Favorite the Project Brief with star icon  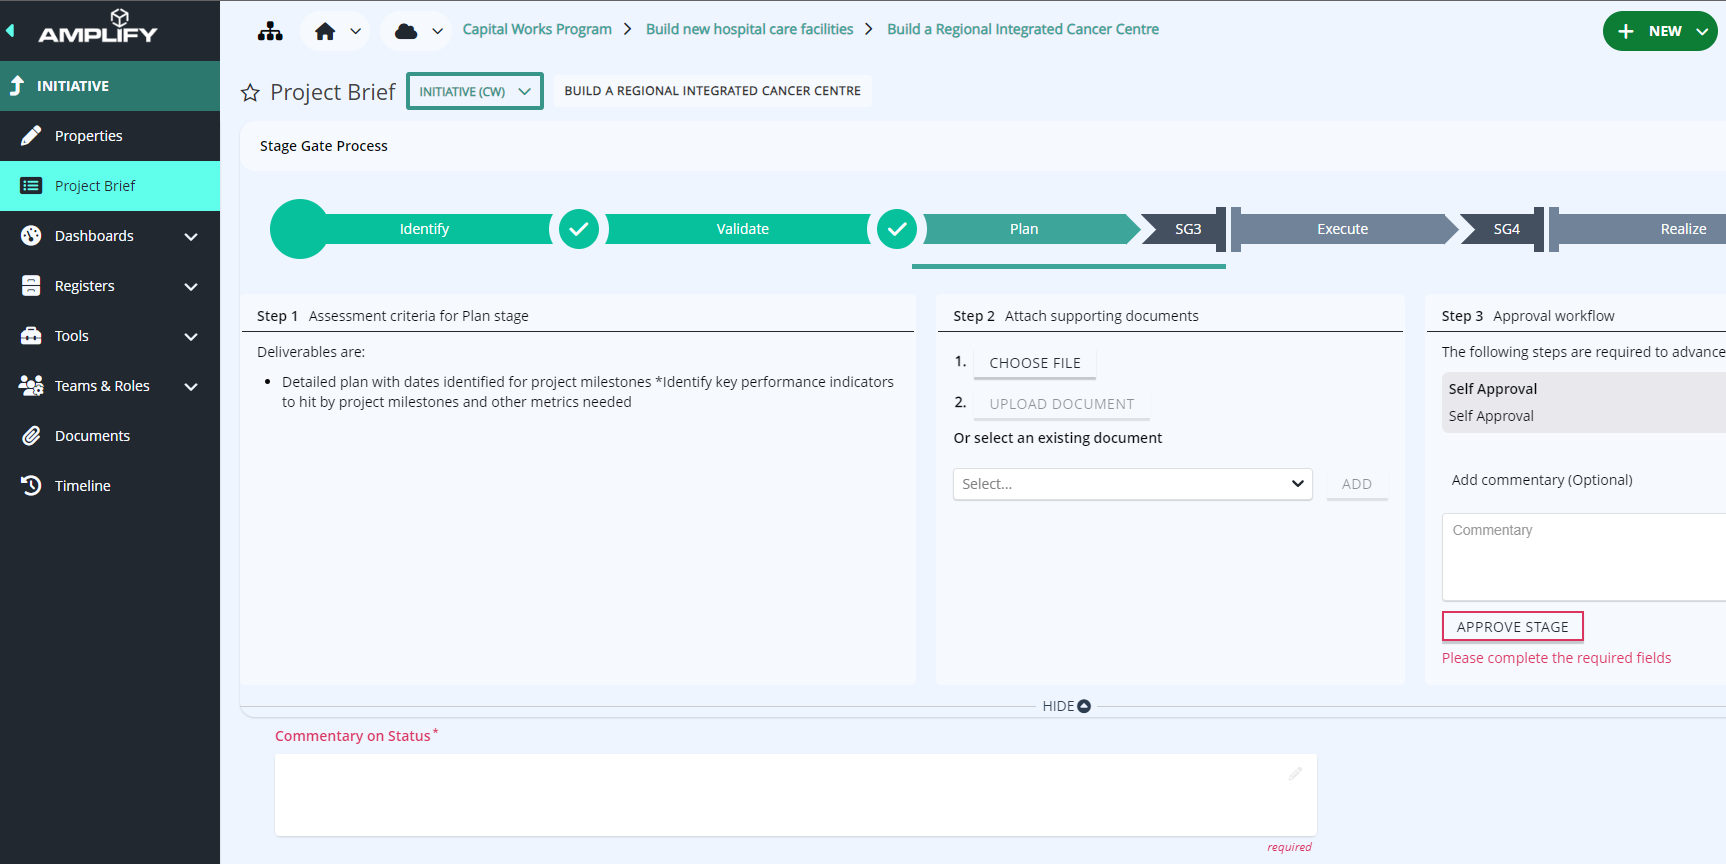[x=250, y=93]
